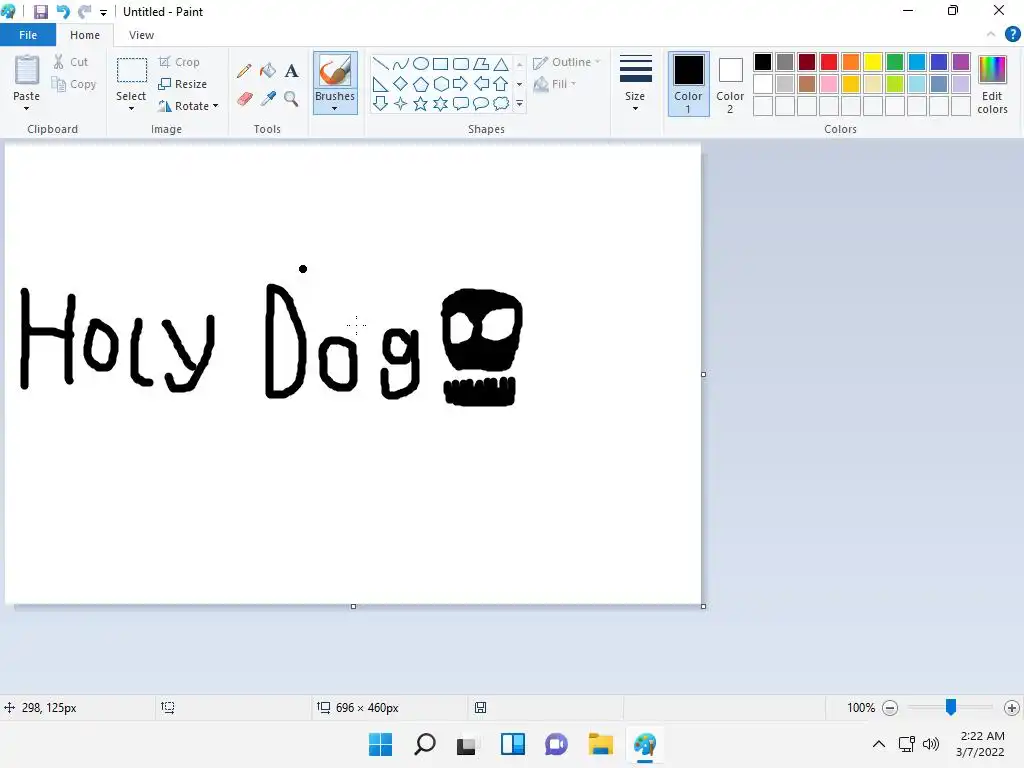Select the Pencil tool
This screenshot has height=768, width=1024.
pyautogui.click(x=244, y=71)
